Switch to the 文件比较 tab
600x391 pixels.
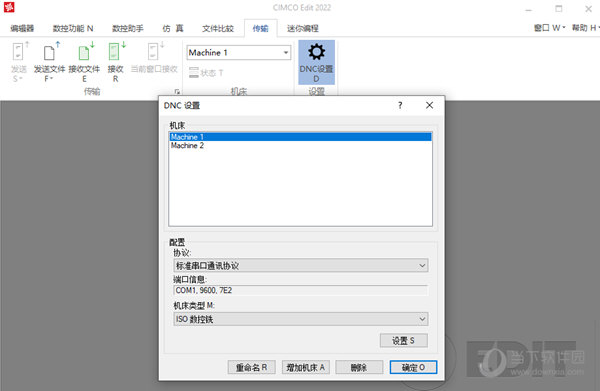click(x=218, y=28)
